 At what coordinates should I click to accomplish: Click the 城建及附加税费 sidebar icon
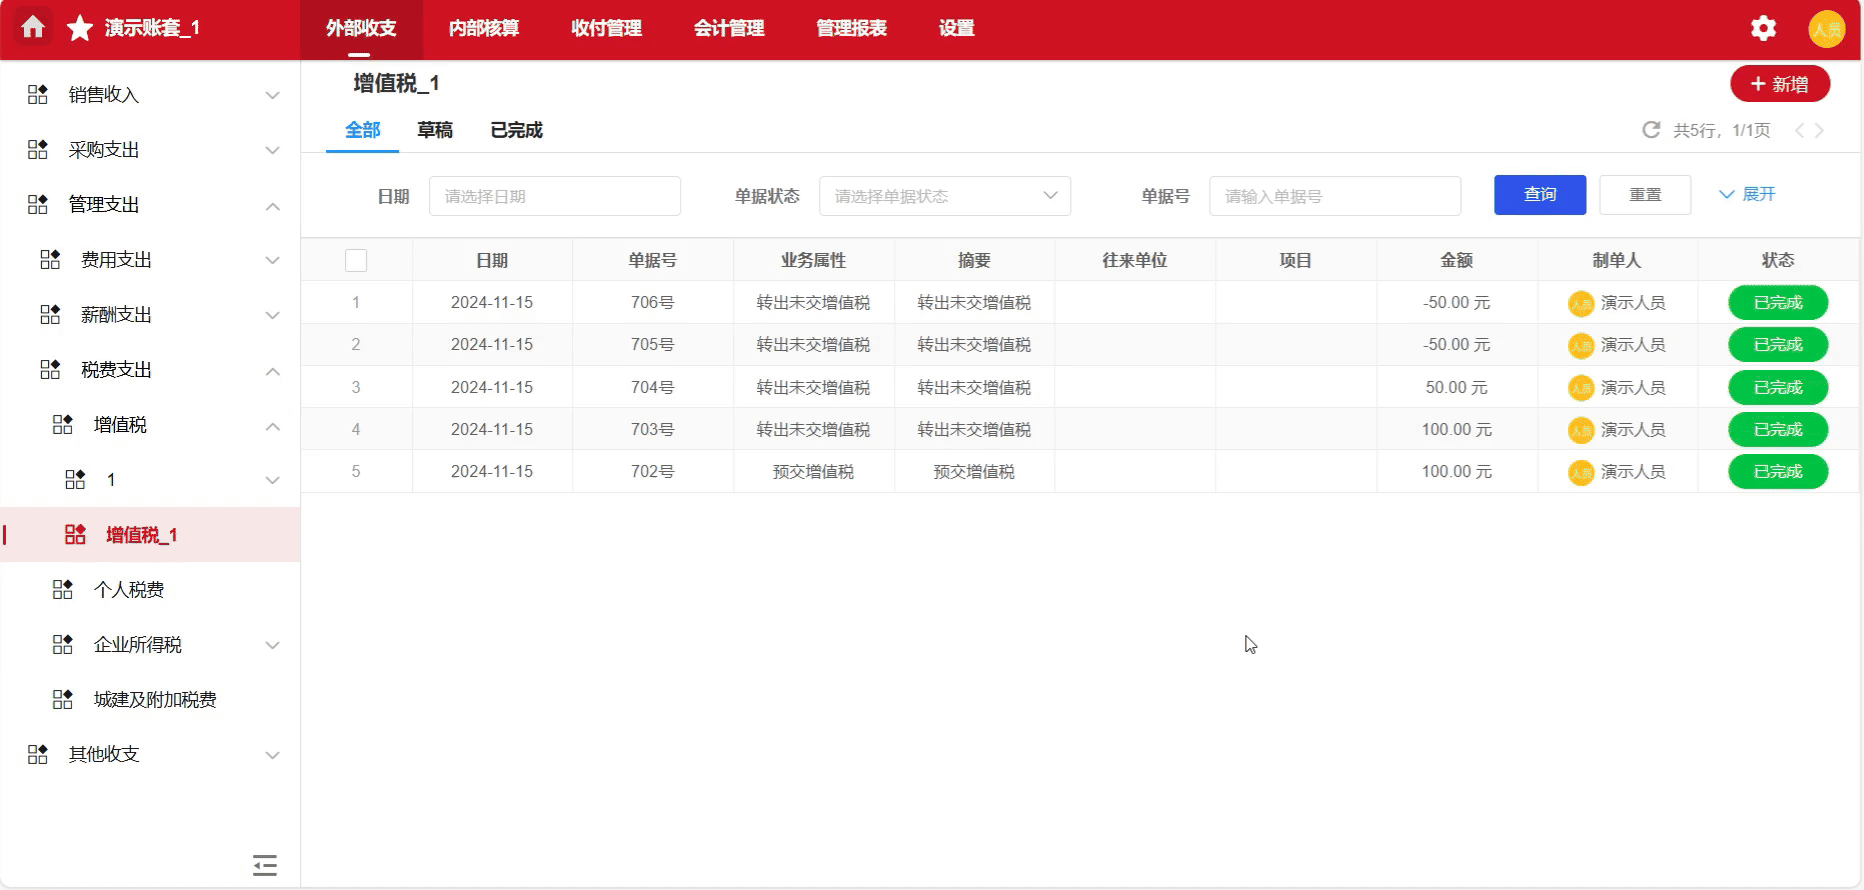[x=63, y=699]
